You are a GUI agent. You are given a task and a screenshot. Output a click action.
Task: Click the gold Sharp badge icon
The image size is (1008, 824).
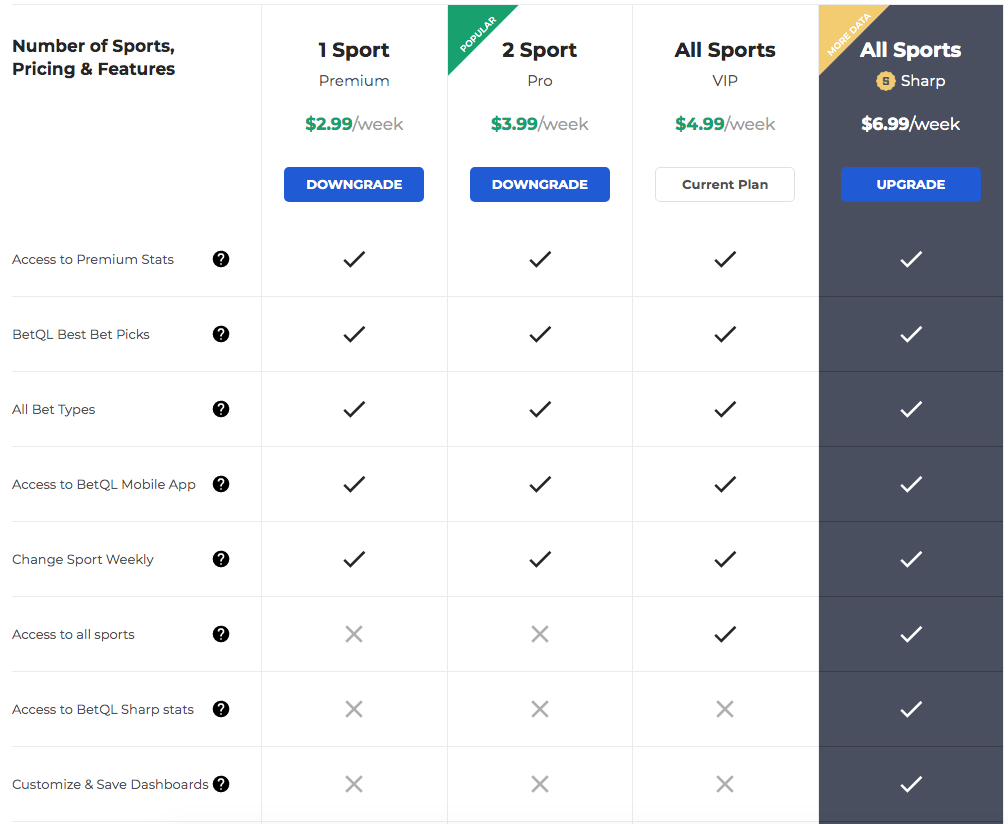point(885,81)
